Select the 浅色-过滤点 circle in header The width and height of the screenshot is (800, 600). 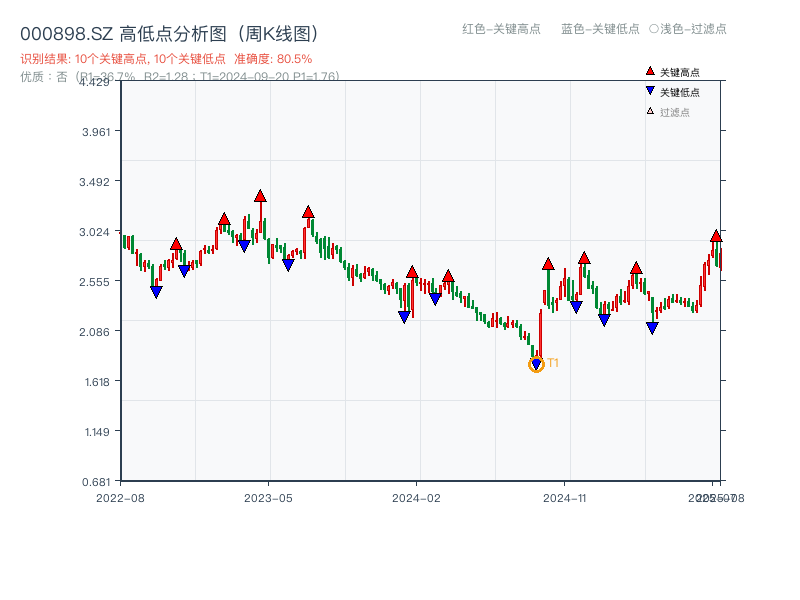tap(654, 29)
